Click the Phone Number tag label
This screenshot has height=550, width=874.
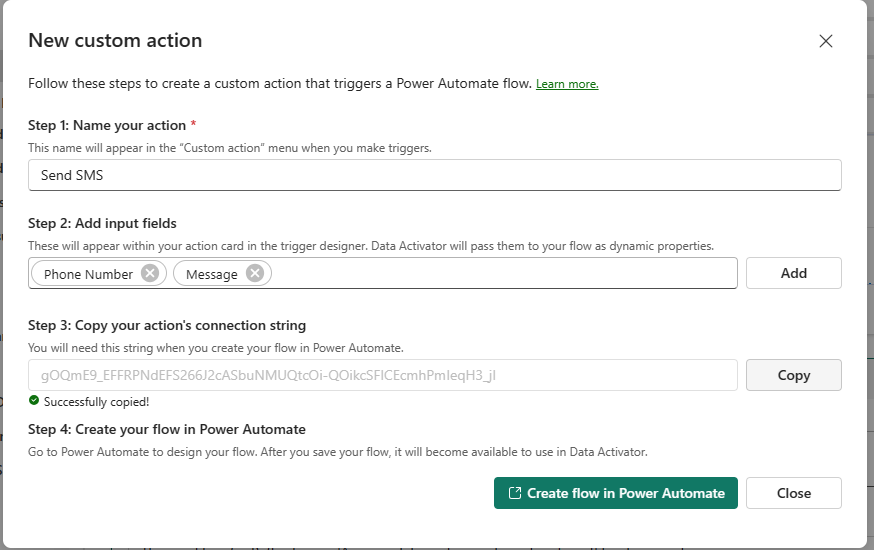click(89, 274)
